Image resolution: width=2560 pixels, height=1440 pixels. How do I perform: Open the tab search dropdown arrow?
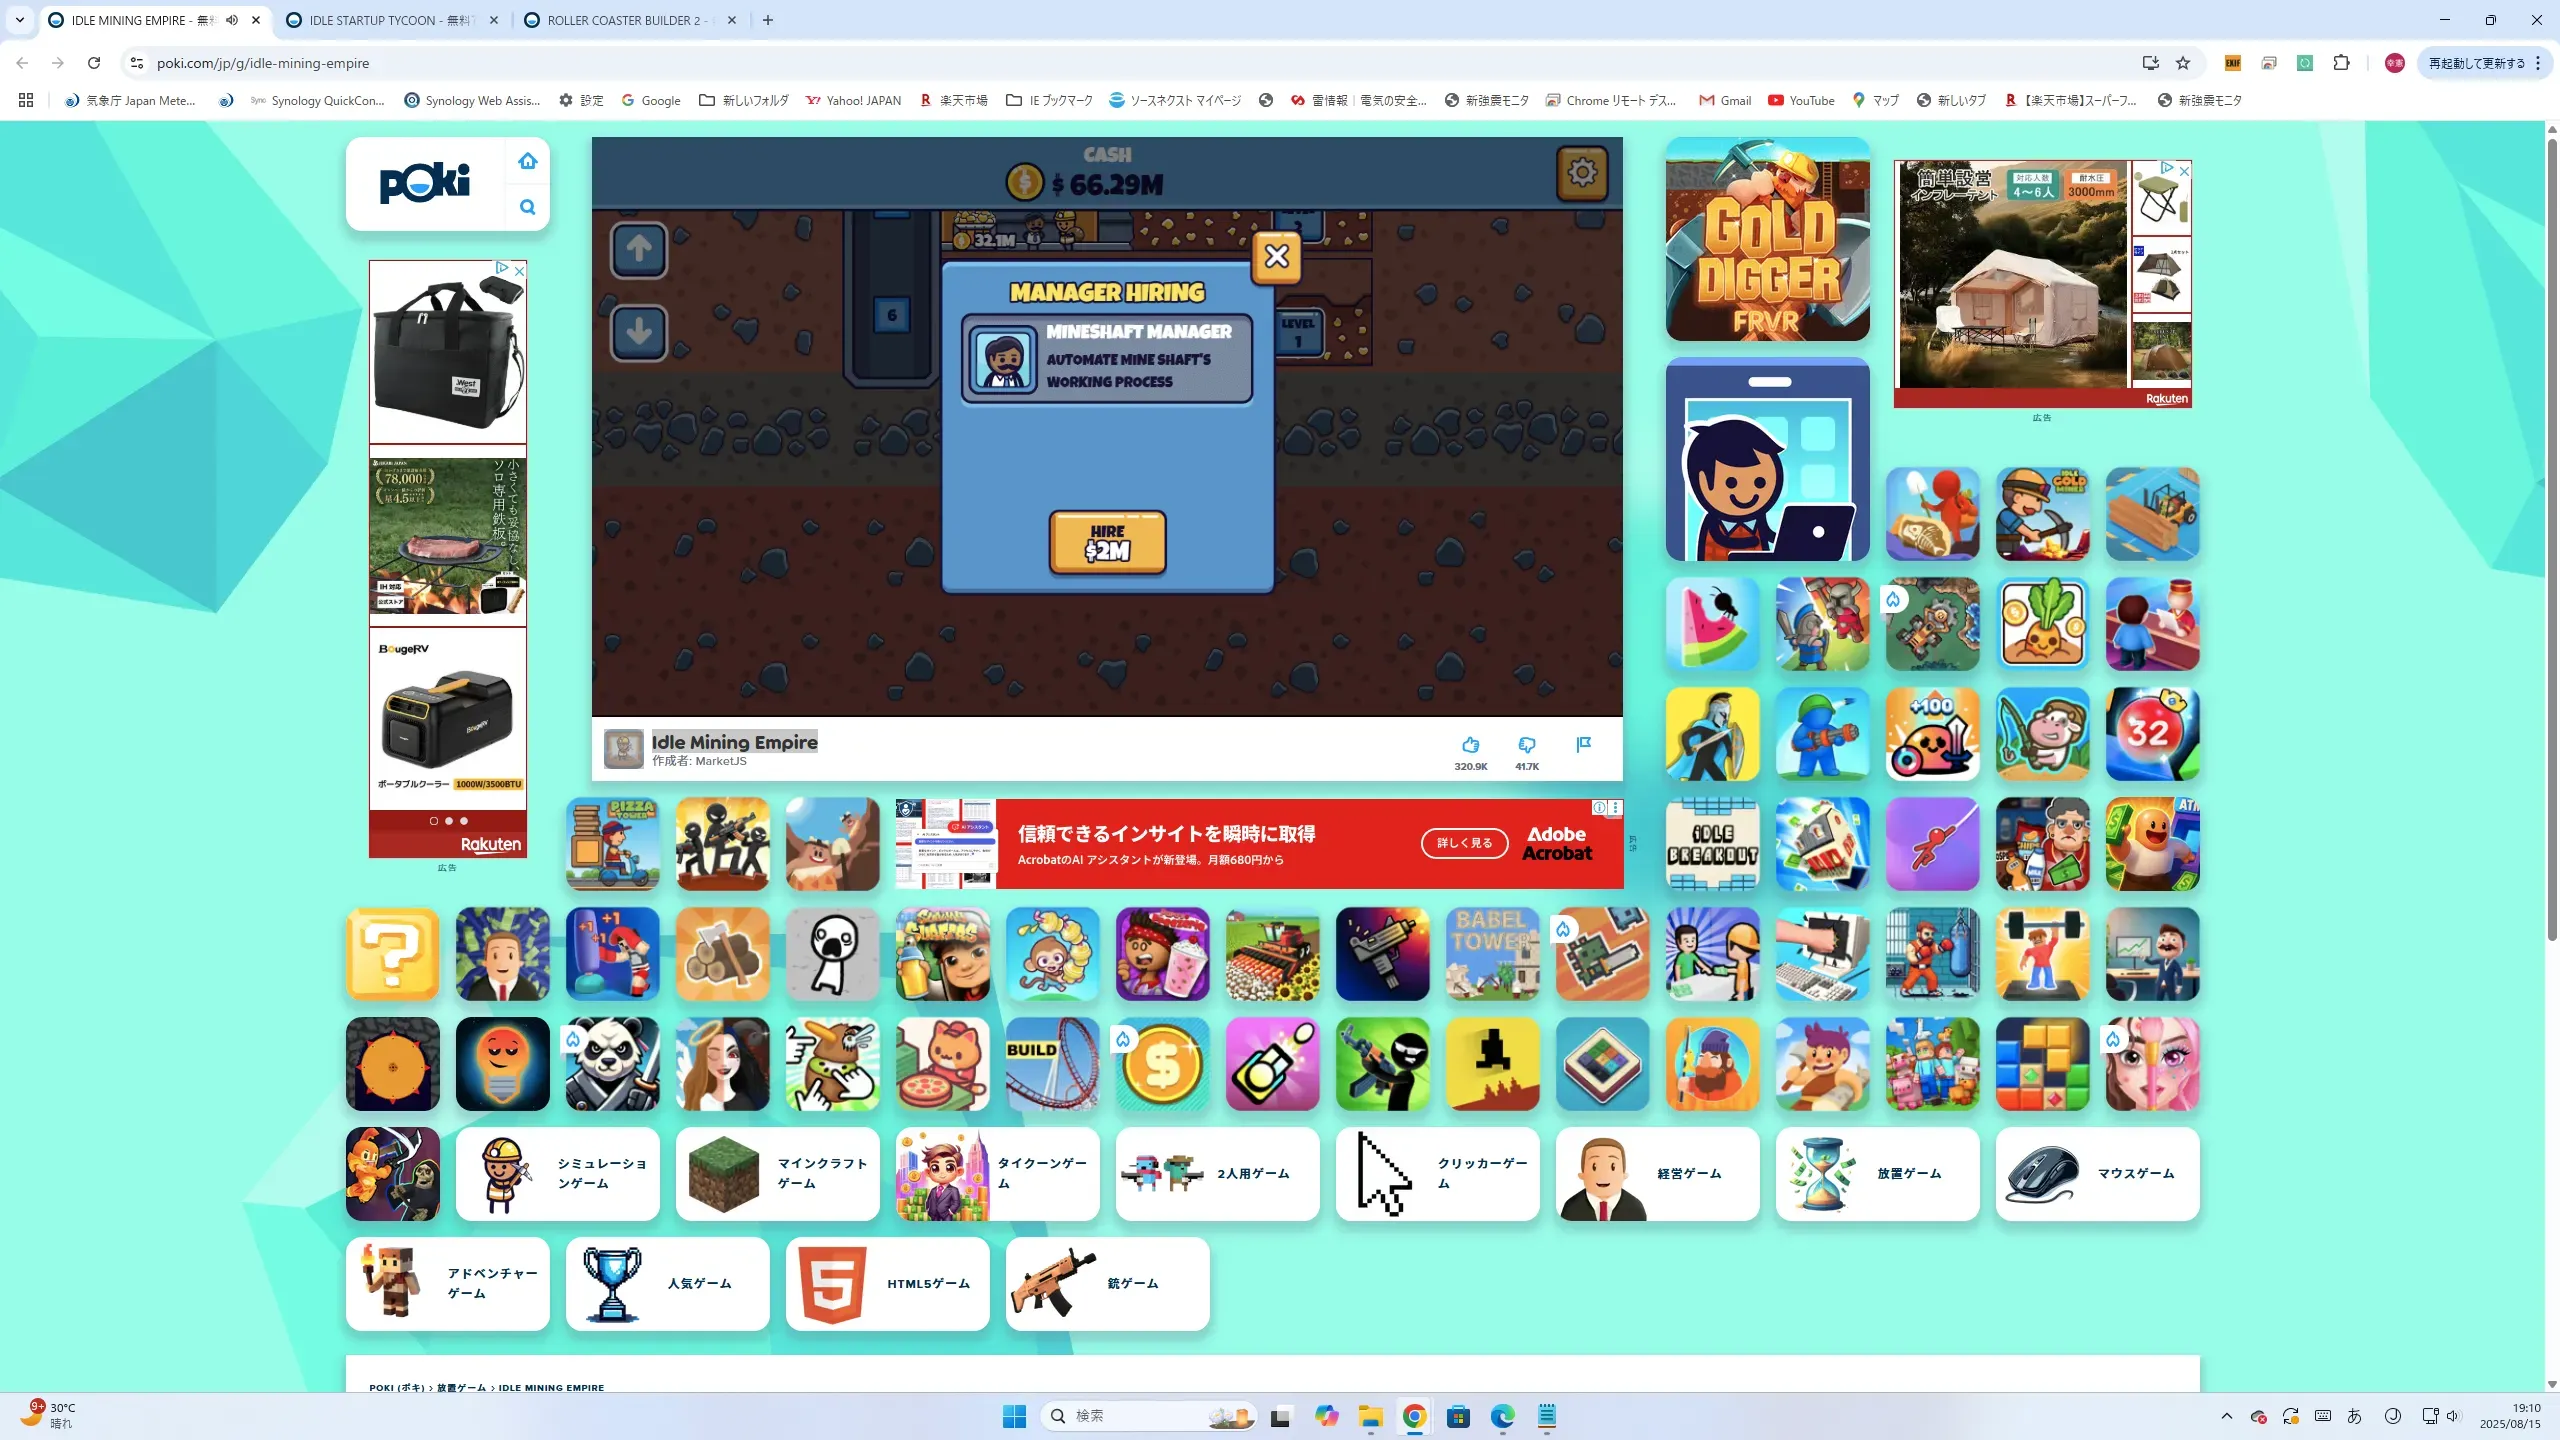coord(19,20)
